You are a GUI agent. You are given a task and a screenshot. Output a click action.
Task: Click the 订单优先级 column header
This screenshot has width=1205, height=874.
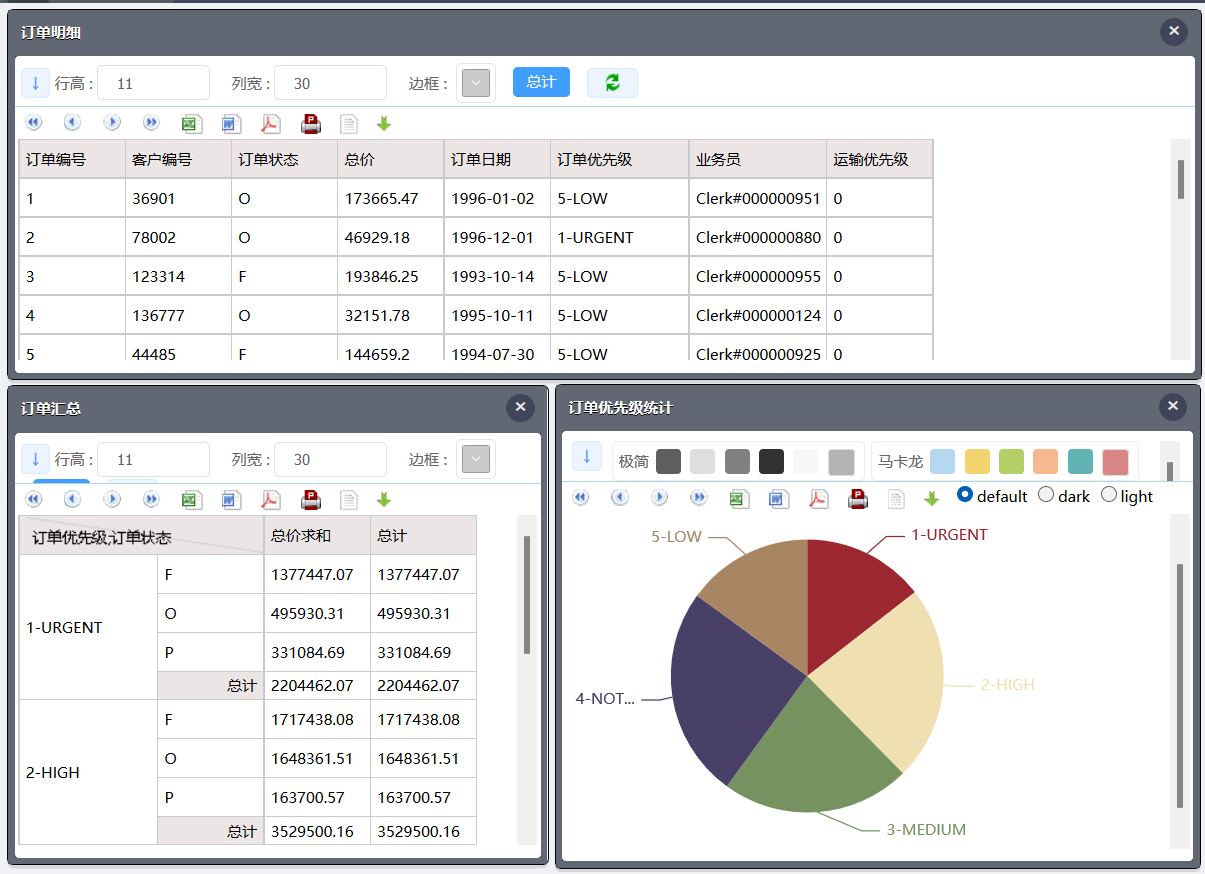pos(619,159)
